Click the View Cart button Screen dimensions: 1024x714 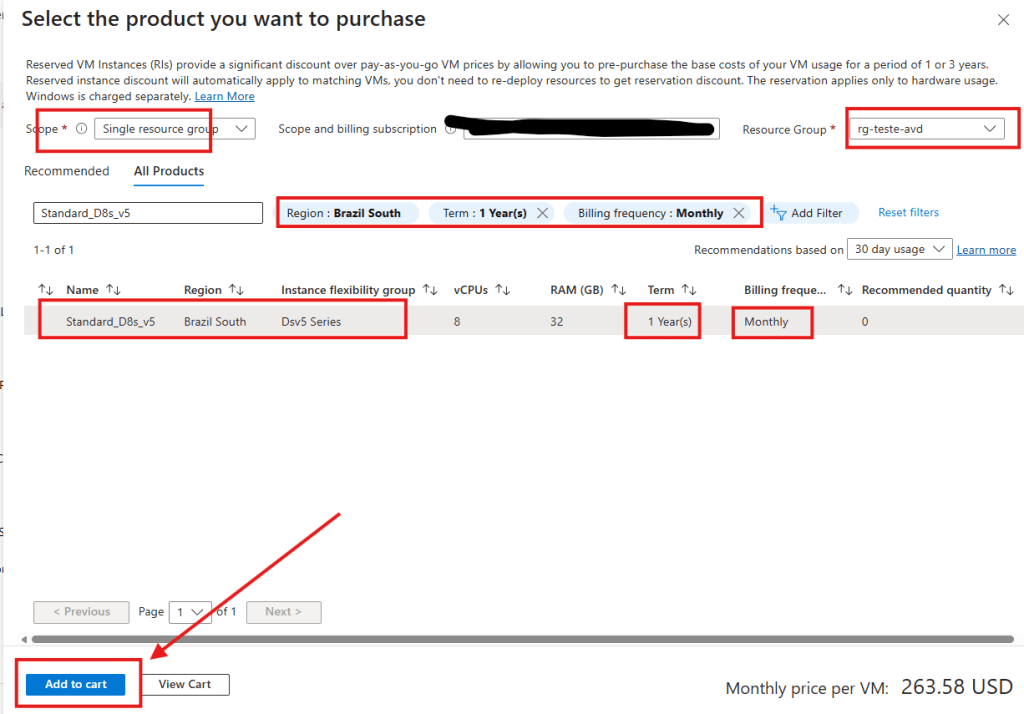pyautogui.click(x=185, y=684)
